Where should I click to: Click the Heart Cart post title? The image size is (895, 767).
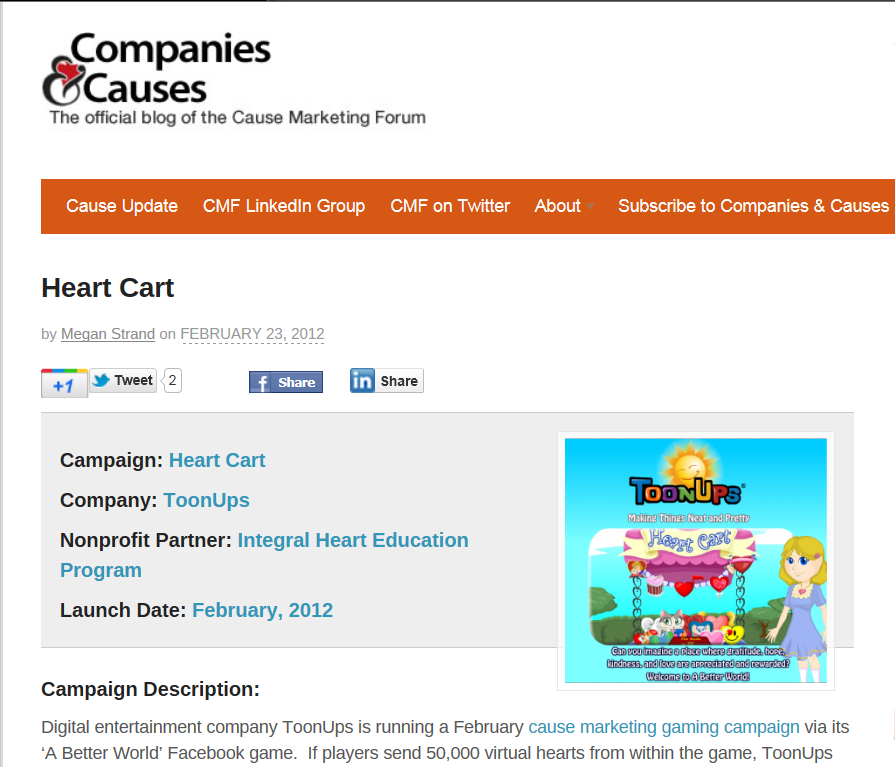(x=108, y=288)
